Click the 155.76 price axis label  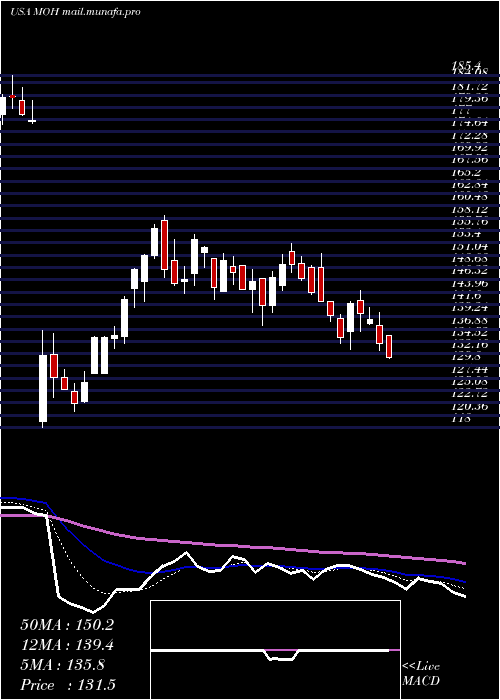469,221
